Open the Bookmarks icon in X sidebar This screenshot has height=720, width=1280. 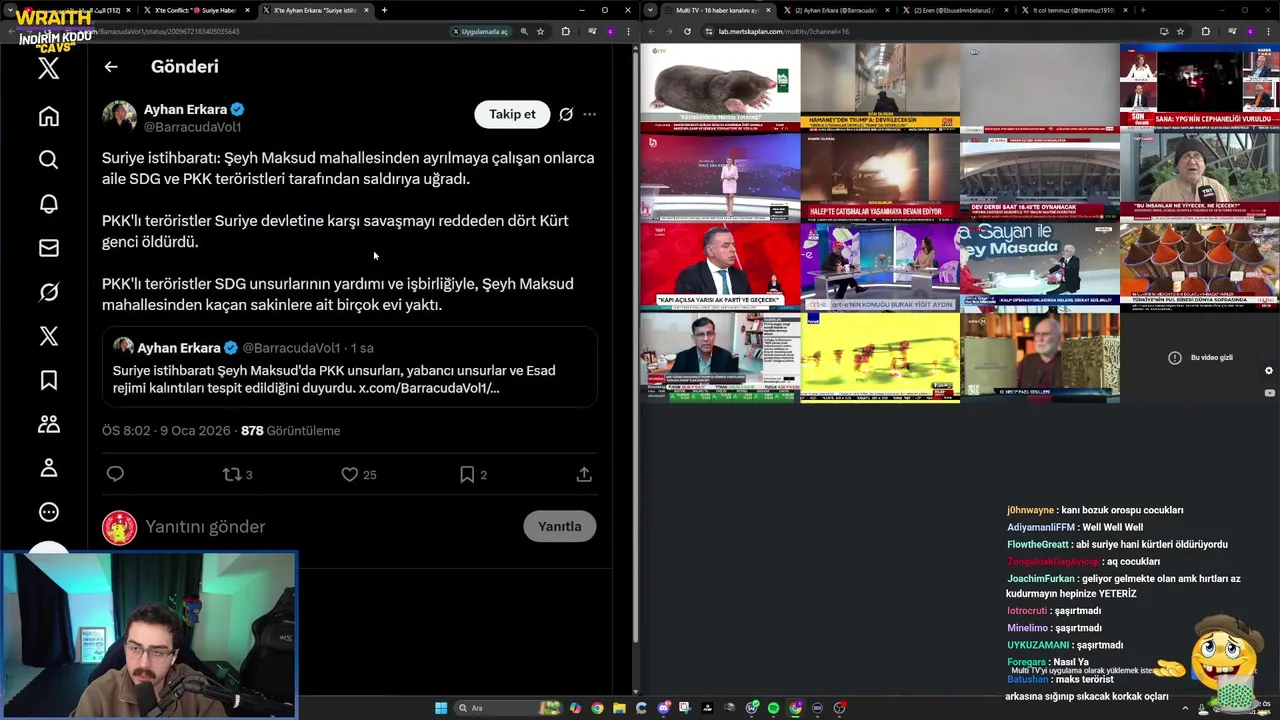point(49,380)
